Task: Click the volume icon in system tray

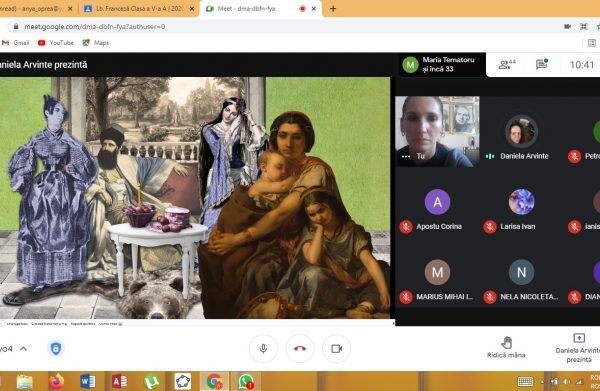Action: pos(567,381)
